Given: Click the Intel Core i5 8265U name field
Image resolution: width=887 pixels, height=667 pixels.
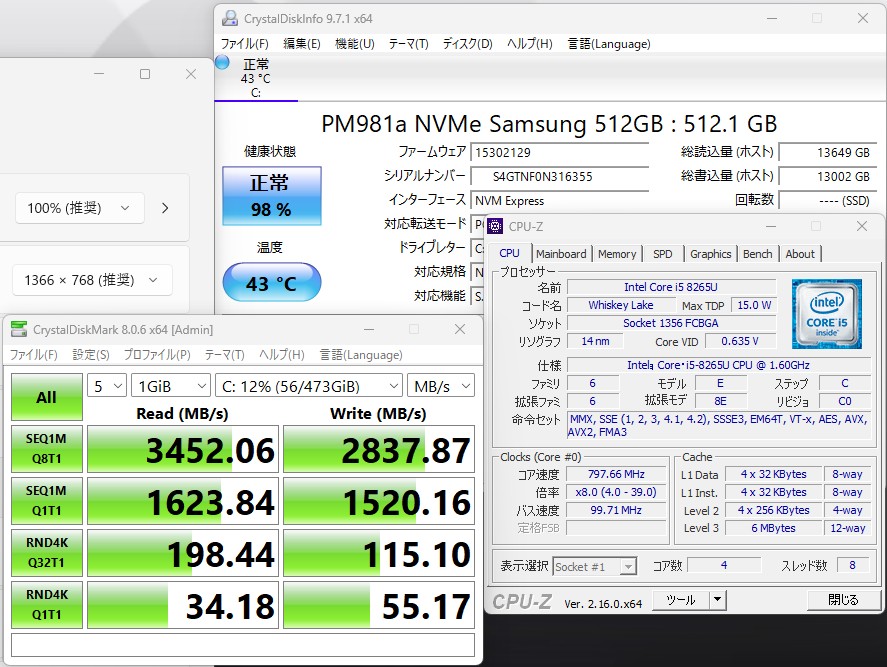Looking at the screenshot, I should [671, 287].
